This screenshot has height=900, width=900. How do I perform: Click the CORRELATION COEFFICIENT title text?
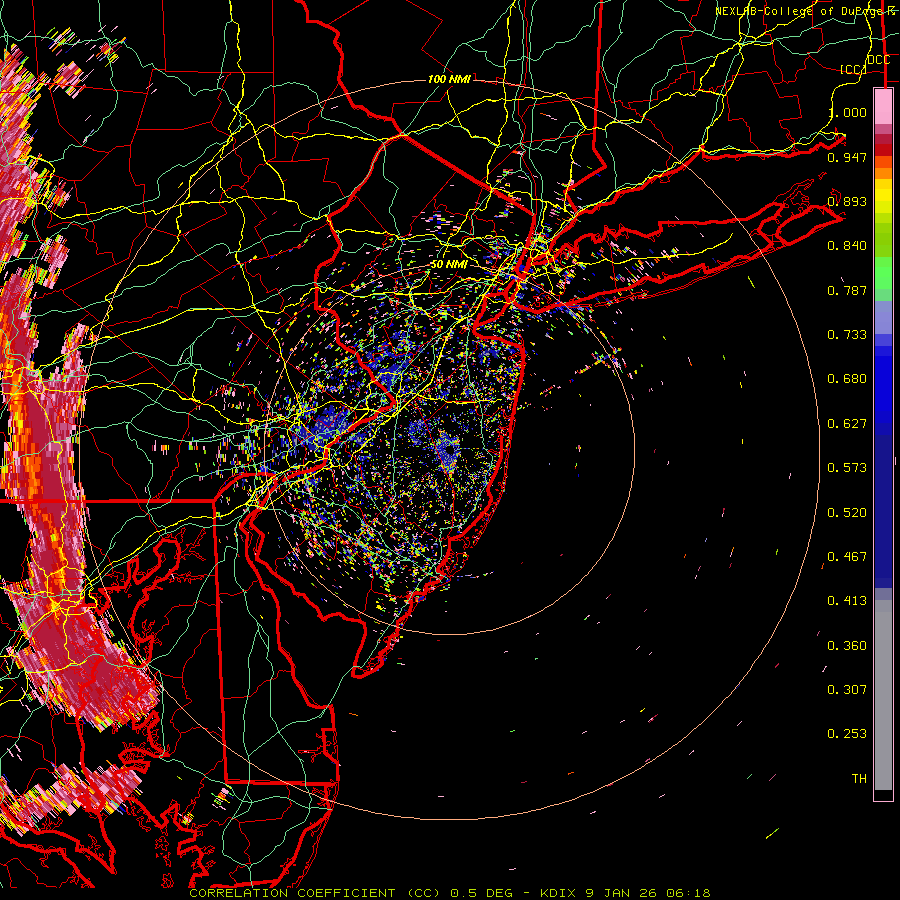coord(292,893)
